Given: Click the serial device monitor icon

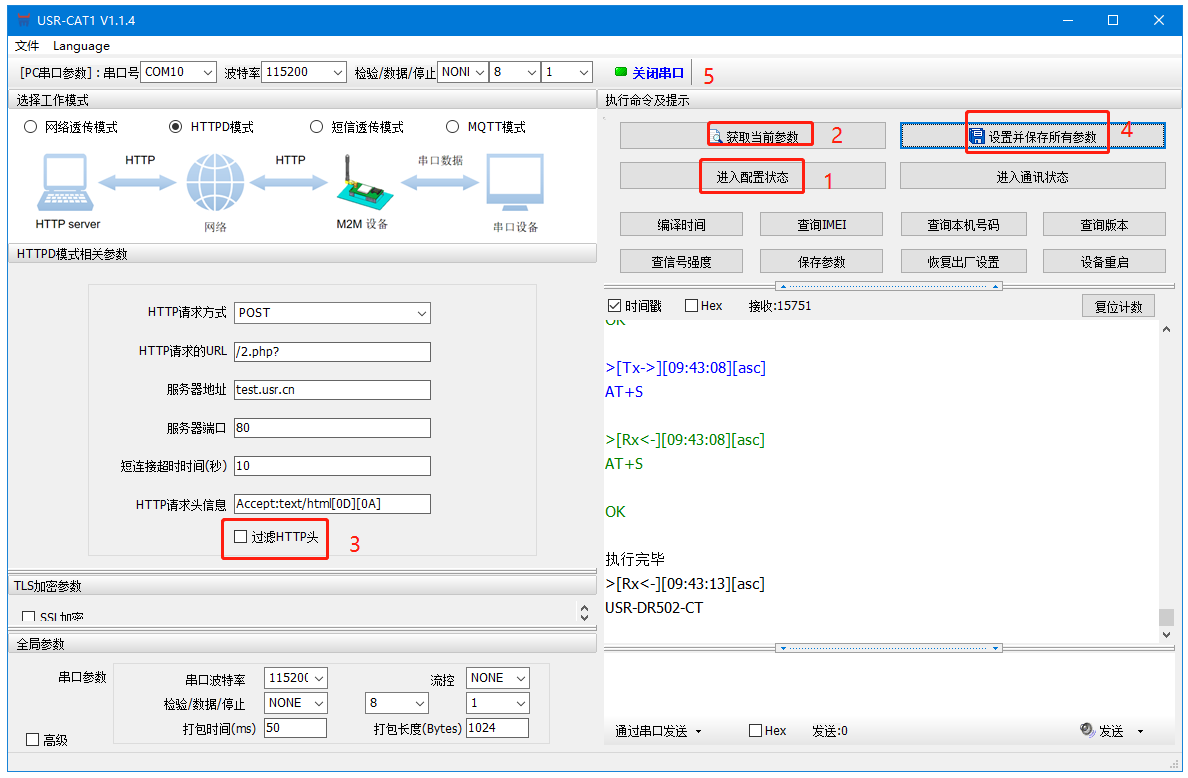Looking at the screenshot, I should point(515,184).
